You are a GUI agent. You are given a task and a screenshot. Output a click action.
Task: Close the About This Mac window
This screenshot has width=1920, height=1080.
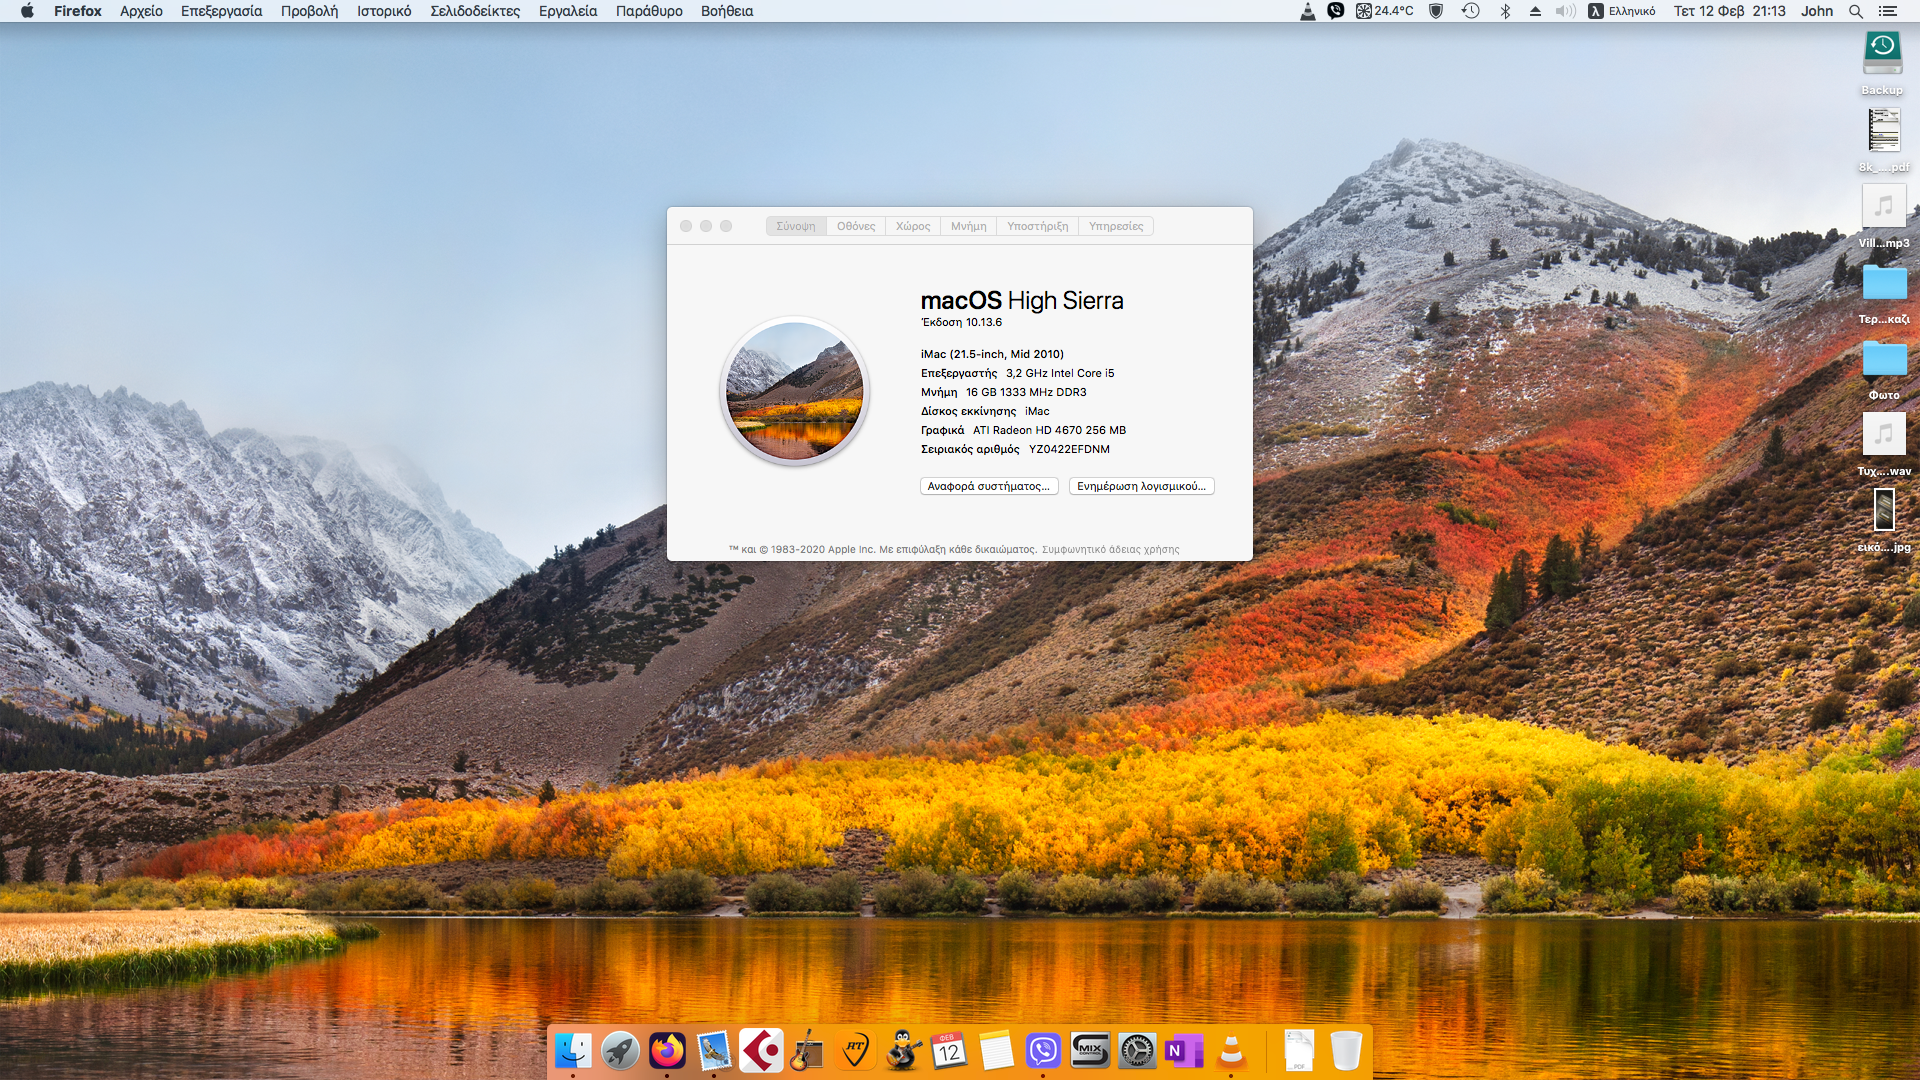coord(686,226)
